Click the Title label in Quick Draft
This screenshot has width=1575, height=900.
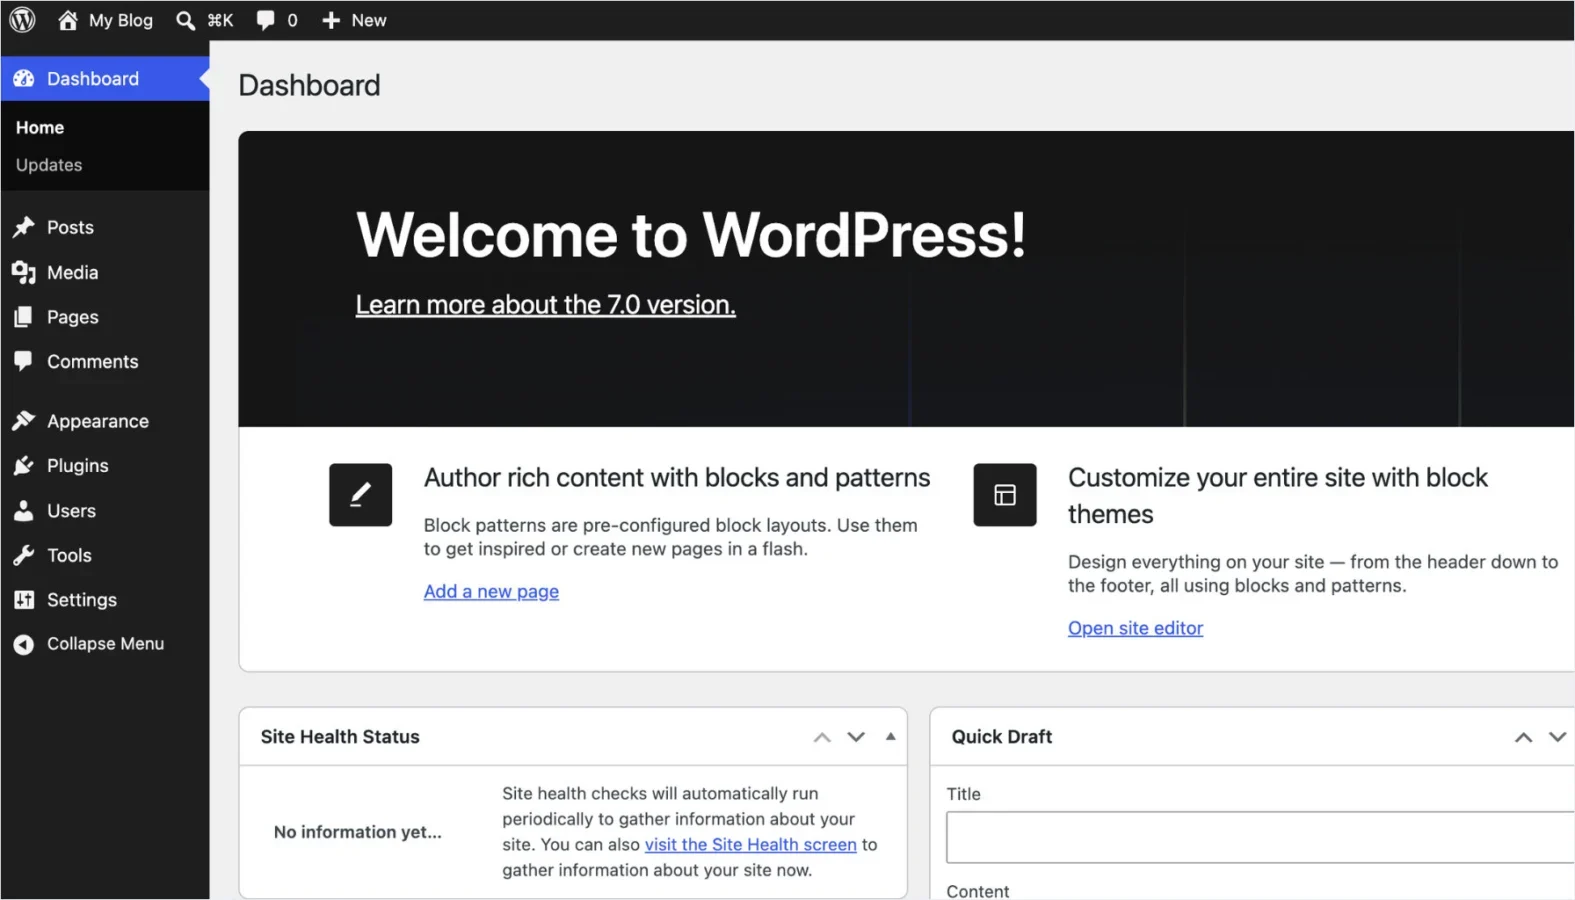click(x=964, y=794)
